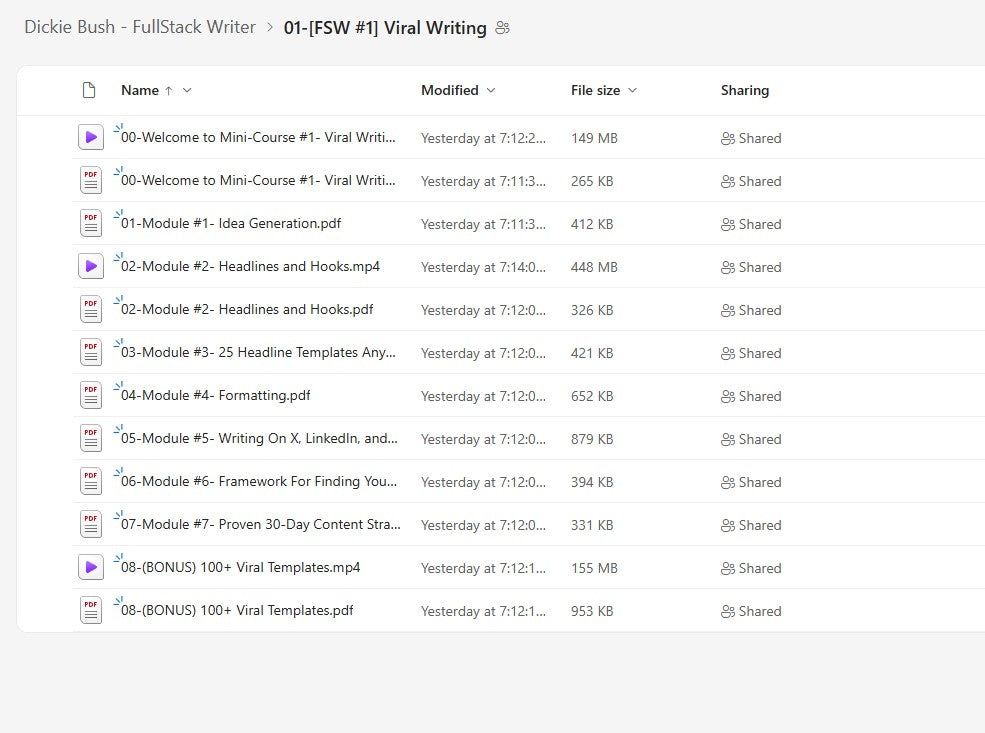The width and height of the screenshot is (985, 733).
Task: Click the sharing people icon in 149 MB row
Action: click(x=727, y=138)
